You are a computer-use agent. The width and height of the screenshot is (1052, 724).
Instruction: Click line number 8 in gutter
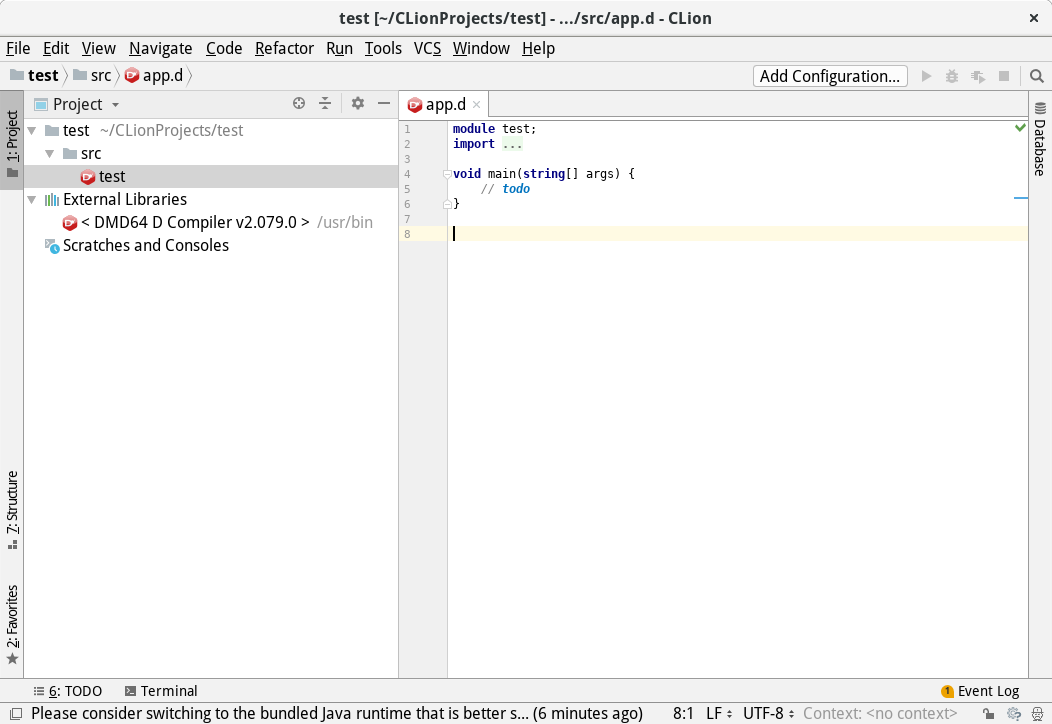[407, 234]
